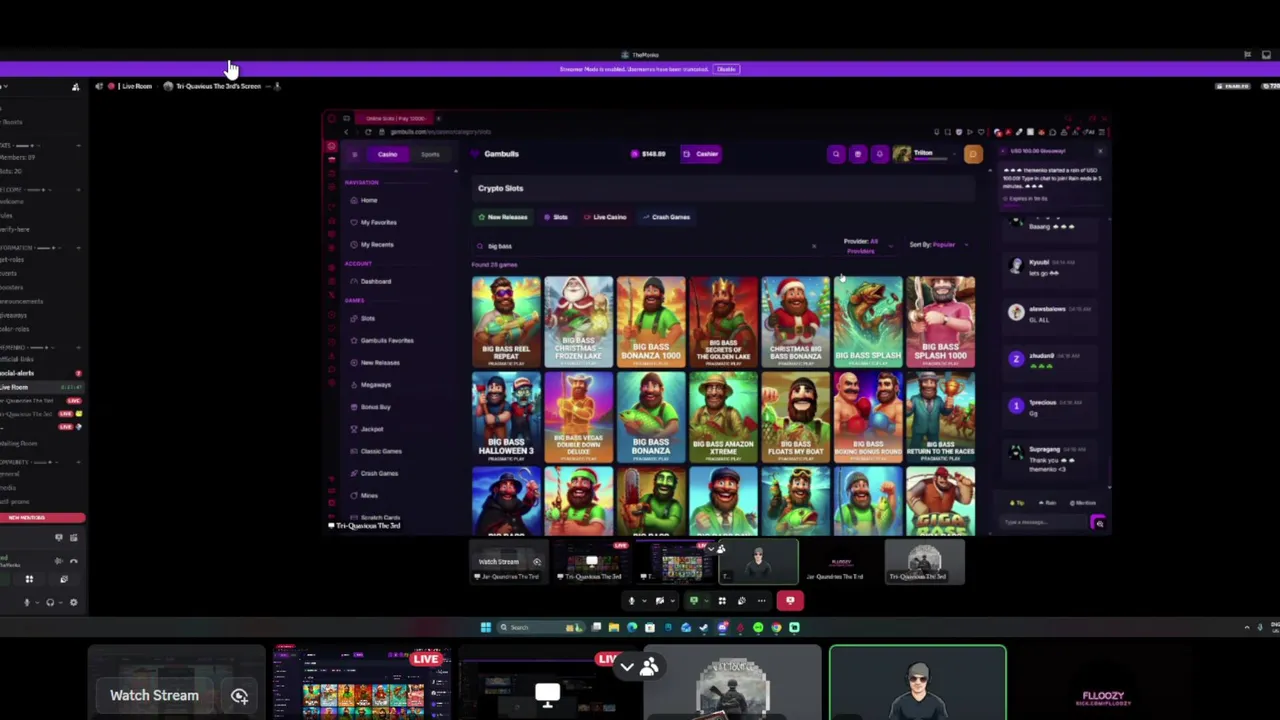Toggle green screen share button

pos(693,601)
